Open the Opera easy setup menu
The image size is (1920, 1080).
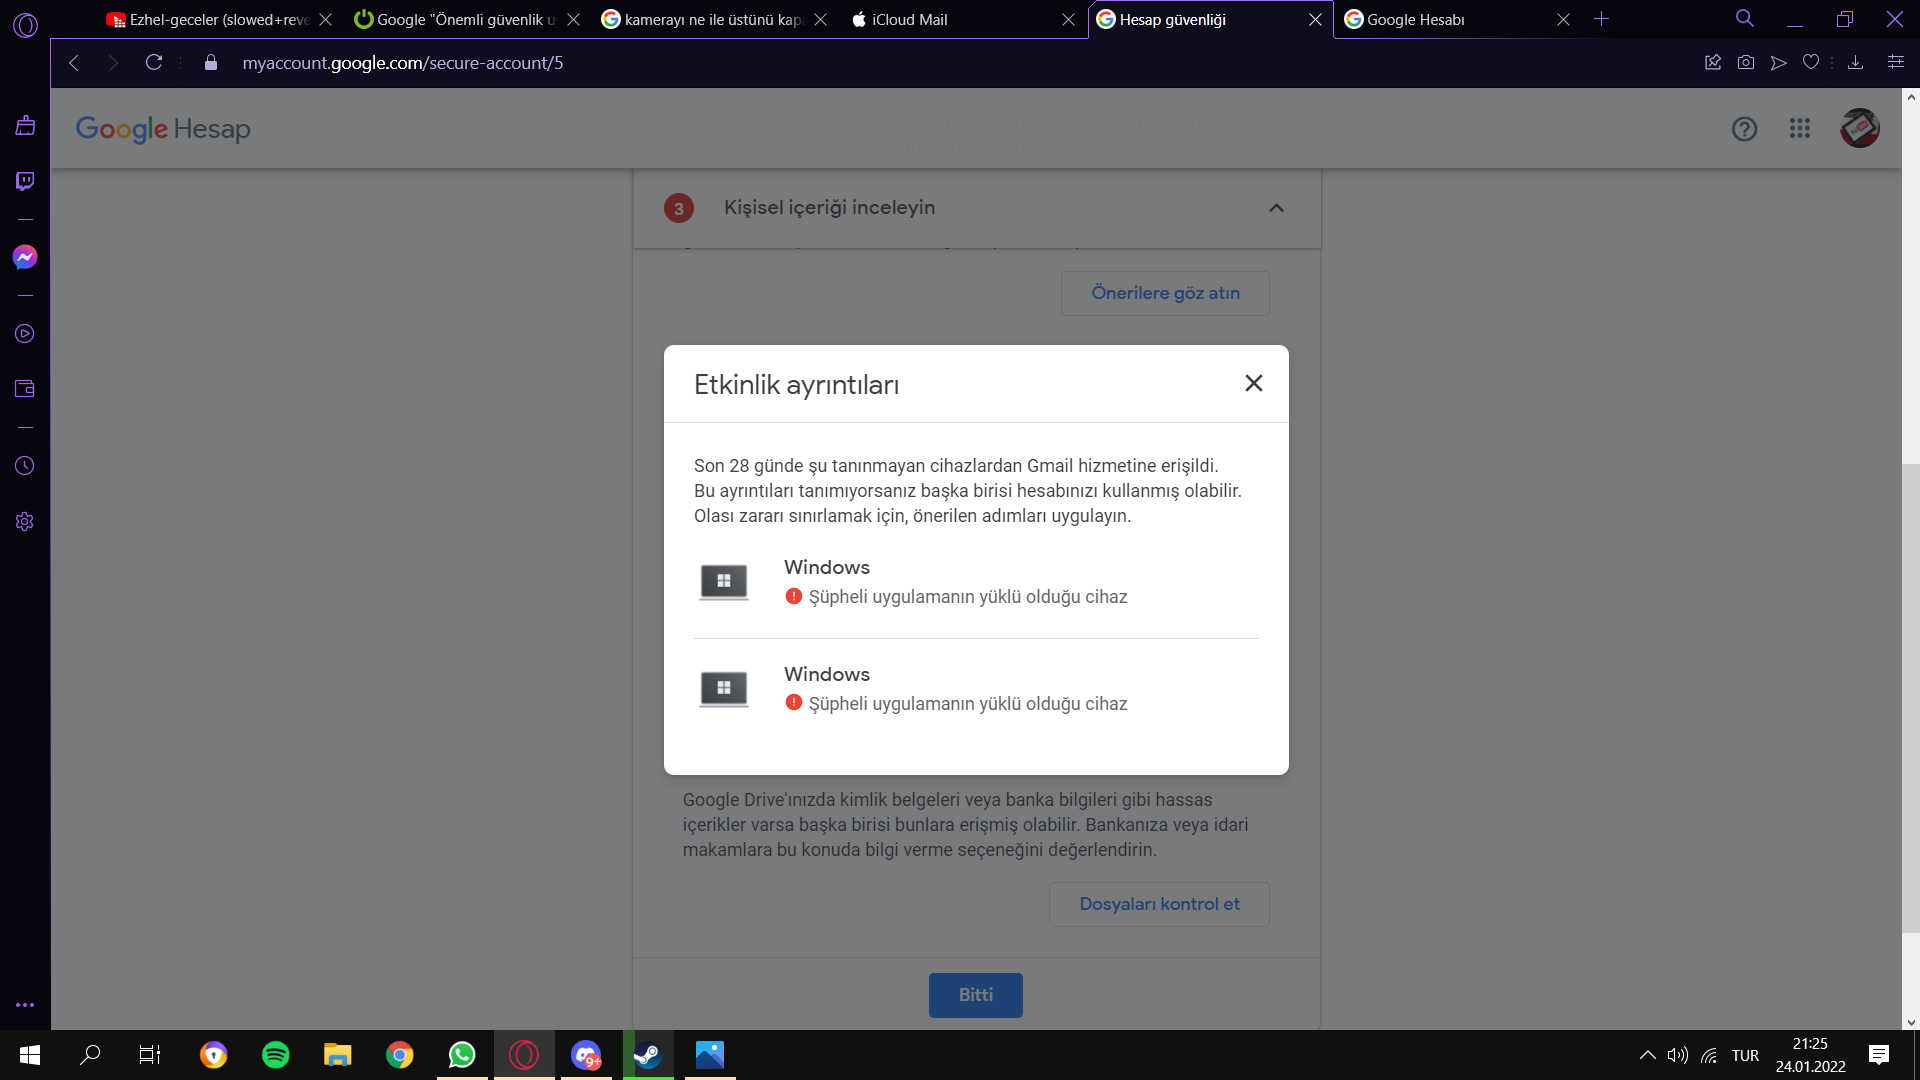(1895, 62)
